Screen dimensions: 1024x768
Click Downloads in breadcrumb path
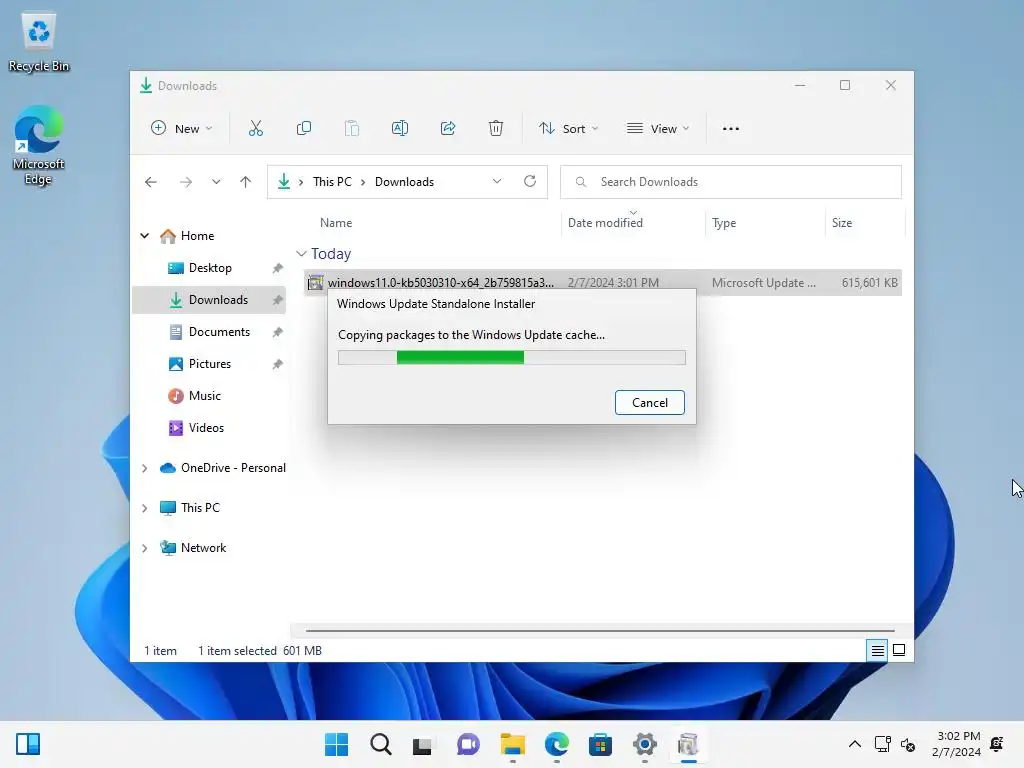click(x=404, y=182)
